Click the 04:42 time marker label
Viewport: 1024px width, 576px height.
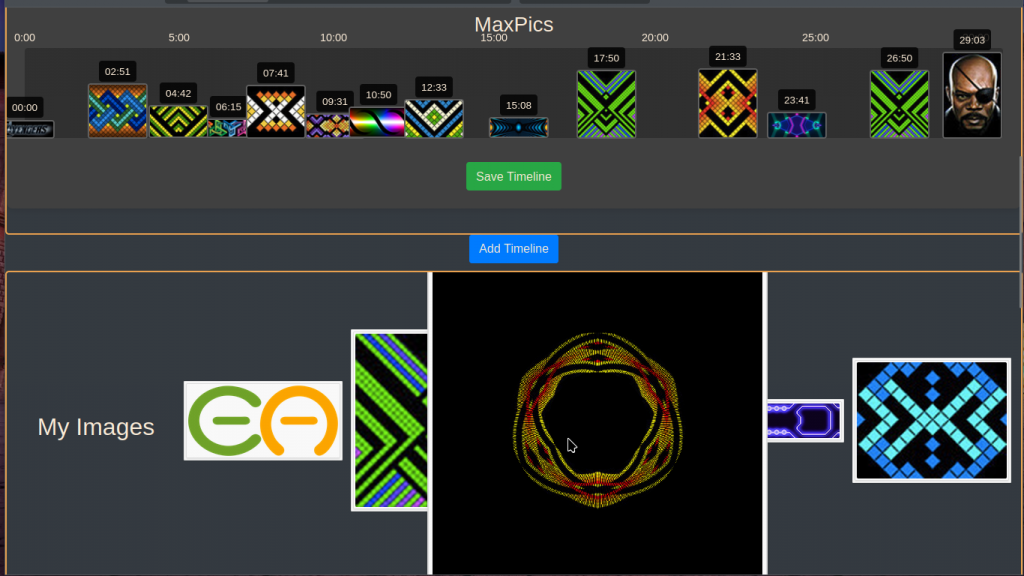point(178,93)
